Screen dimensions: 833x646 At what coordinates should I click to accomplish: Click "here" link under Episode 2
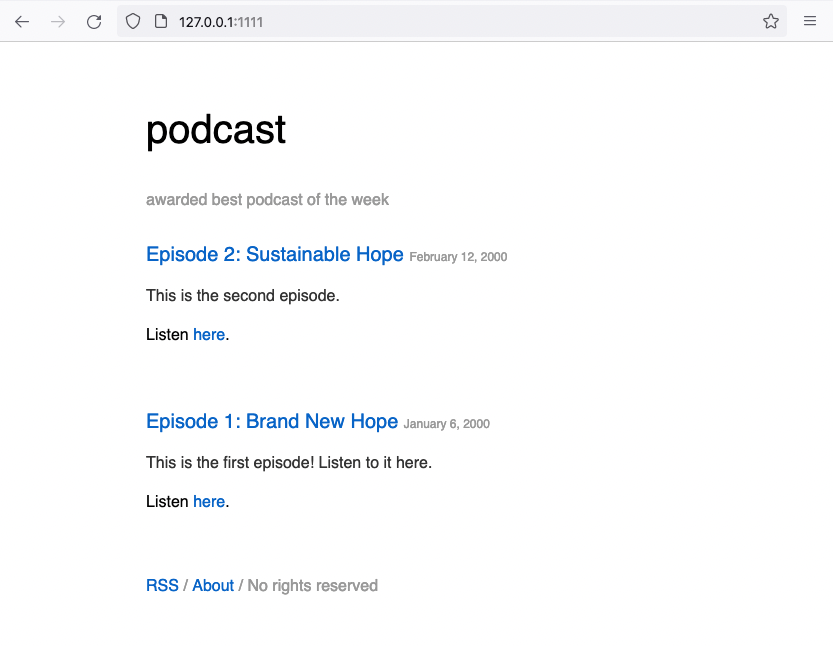coord(209,334)
